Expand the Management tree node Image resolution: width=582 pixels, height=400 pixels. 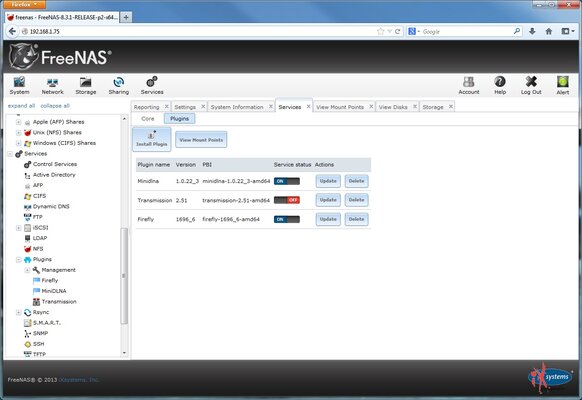(x=27, y=270)
